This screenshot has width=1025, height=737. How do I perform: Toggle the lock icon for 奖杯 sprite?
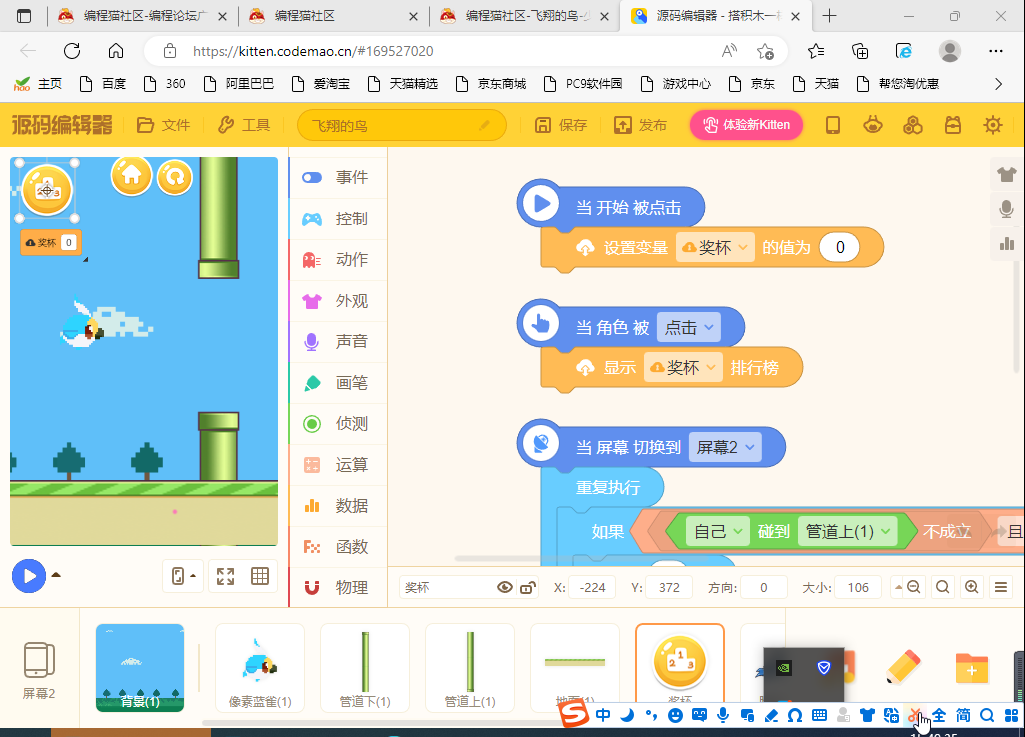point(528,587)
